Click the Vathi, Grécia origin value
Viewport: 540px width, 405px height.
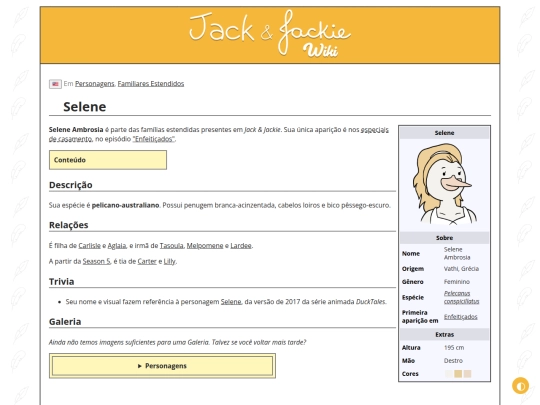(461, 269)
